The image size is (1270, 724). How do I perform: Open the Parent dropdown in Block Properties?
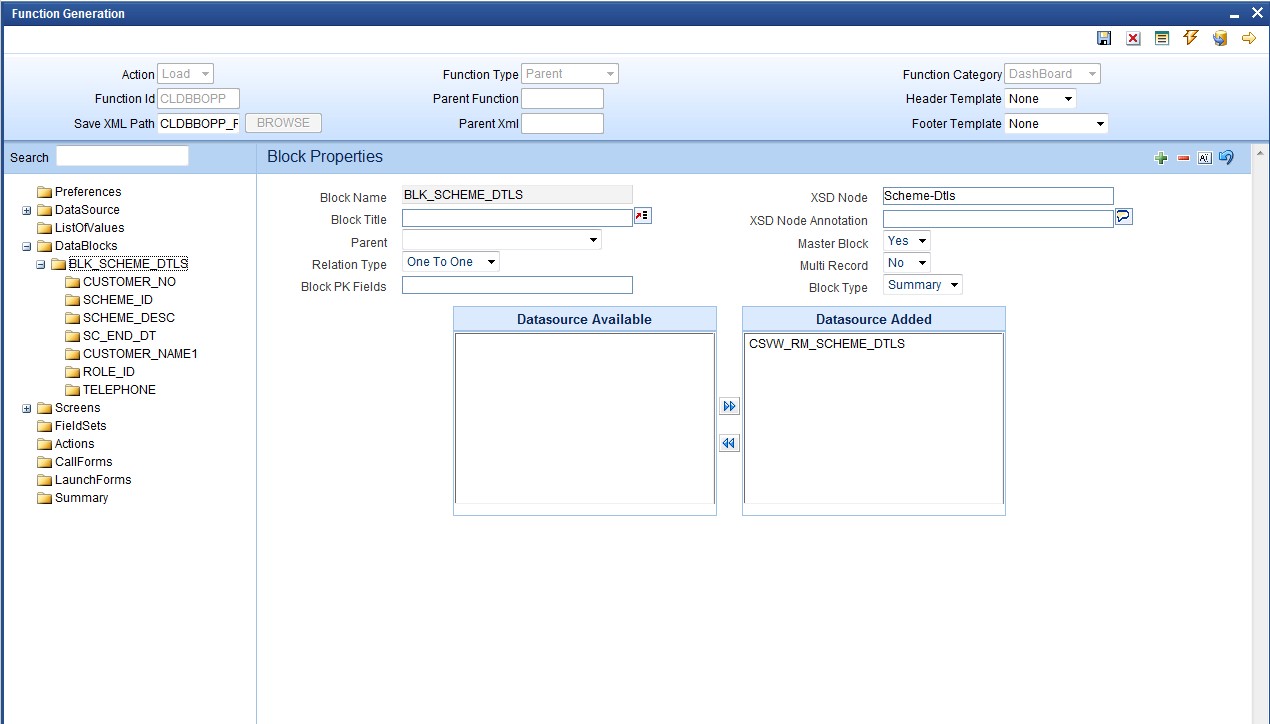pos(502,240)
